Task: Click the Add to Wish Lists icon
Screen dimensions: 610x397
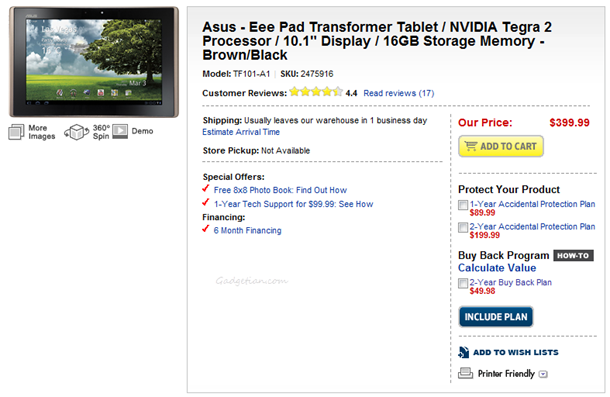Action: [x=463, y=352]
